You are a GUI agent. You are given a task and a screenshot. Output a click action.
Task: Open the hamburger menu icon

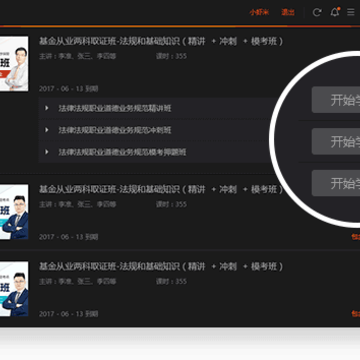(x=351, y=12)
